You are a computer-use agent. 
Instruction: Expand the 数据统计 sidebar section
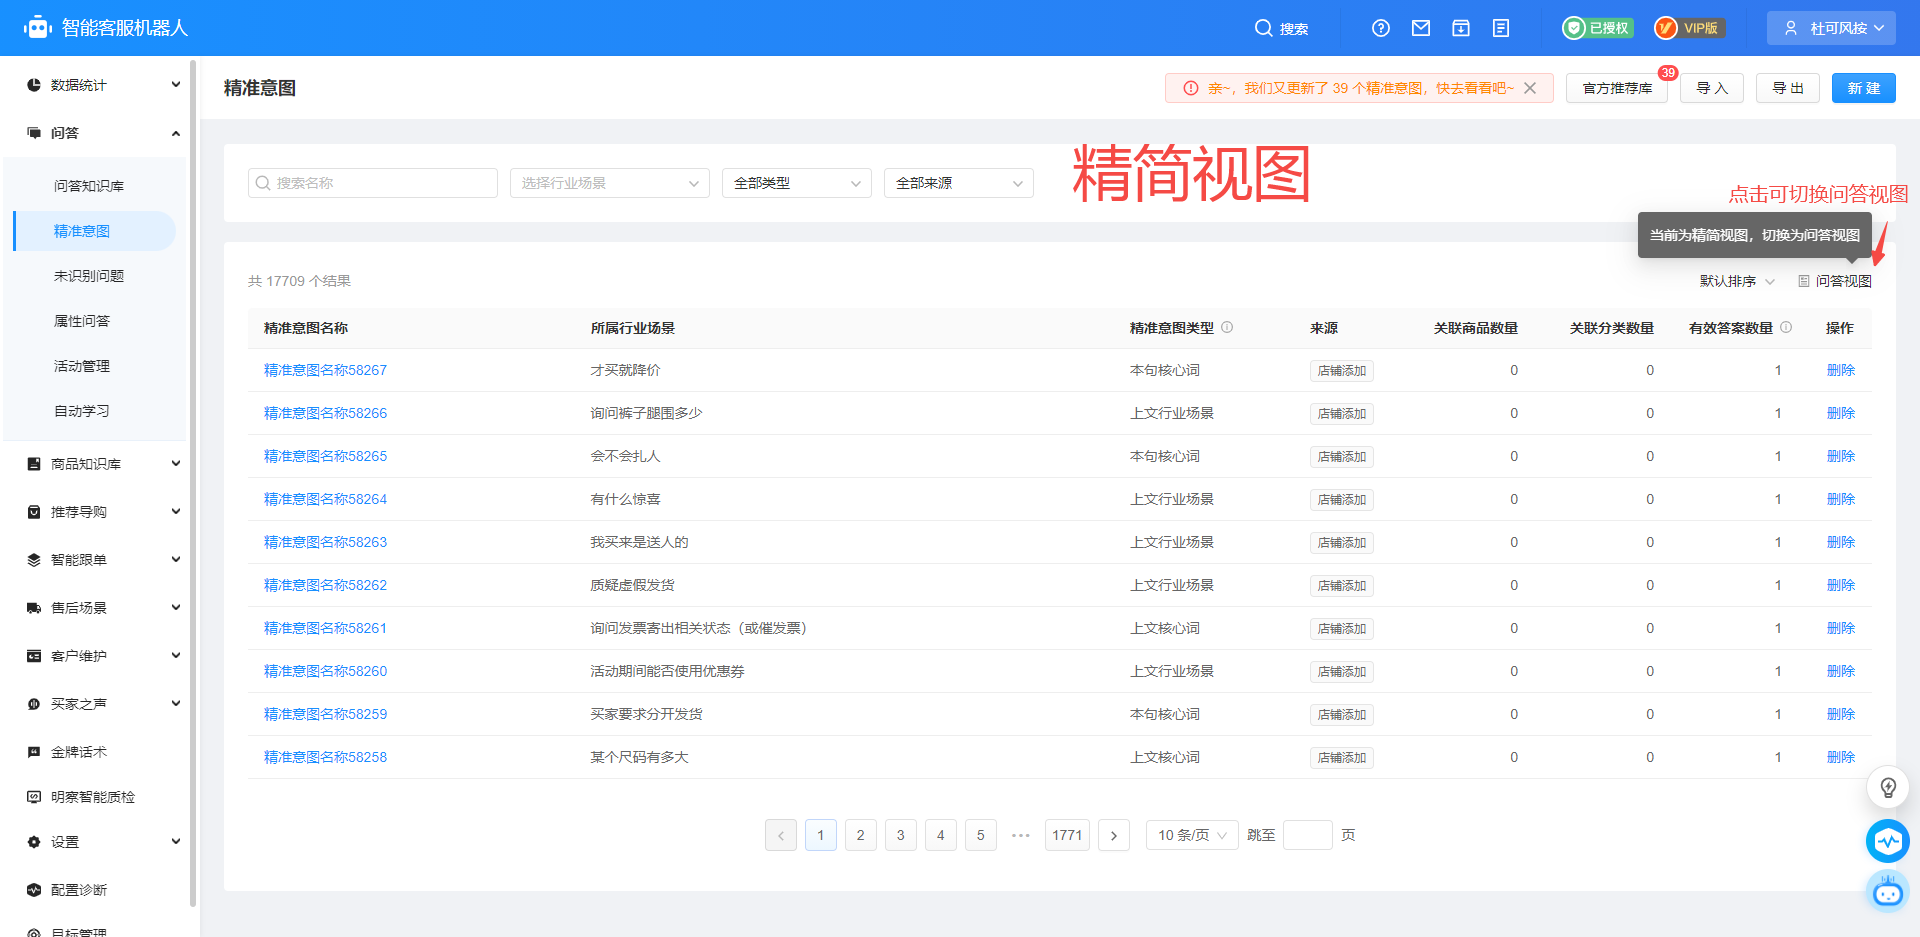tap(176, 85)
